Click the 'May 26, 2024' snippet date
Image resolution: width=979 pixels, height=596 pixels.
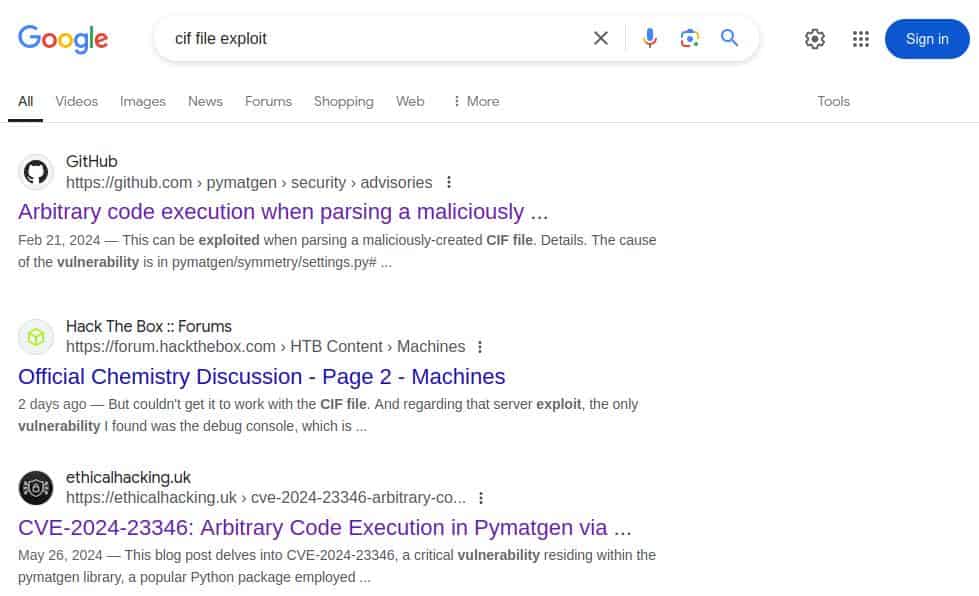(60, 555)
